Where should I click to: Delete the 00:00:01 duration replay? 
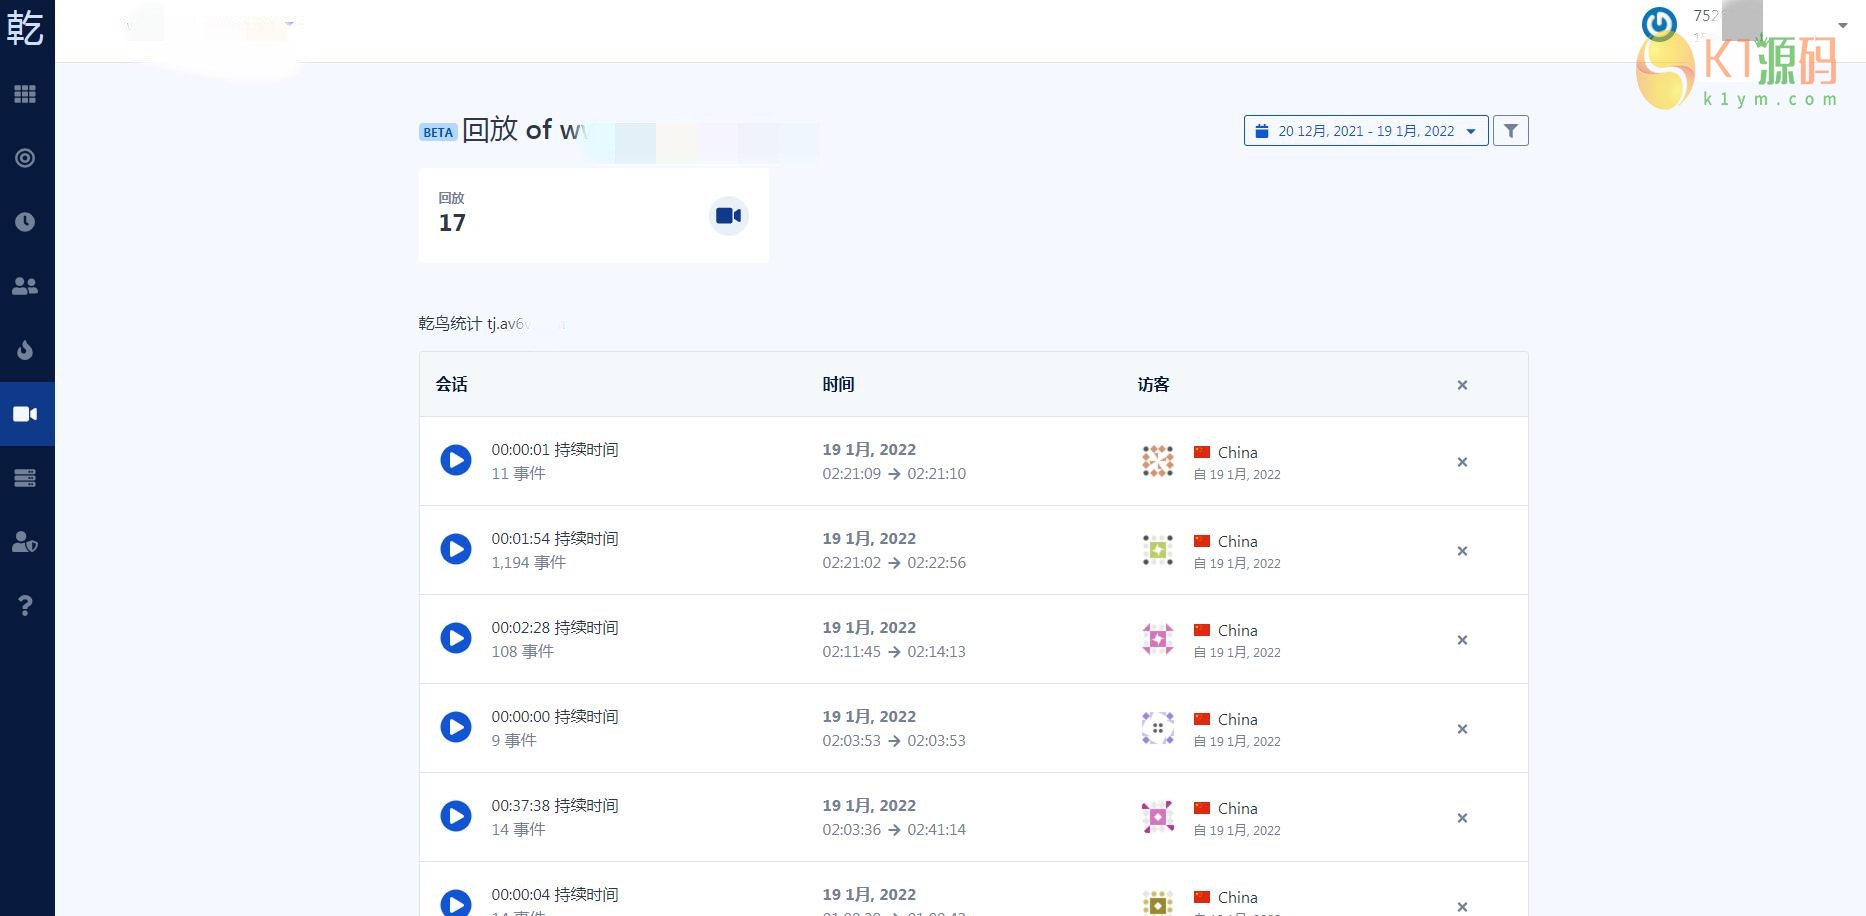[x=1462, y=462]
